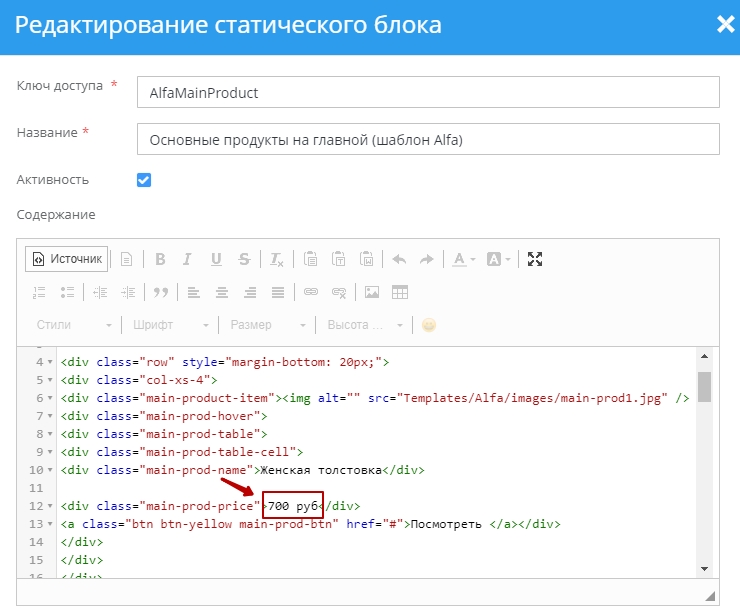Collapse code fold arrow on line 4
The height and width of the screenshot is (615, 740).
(x=51, y=362)
